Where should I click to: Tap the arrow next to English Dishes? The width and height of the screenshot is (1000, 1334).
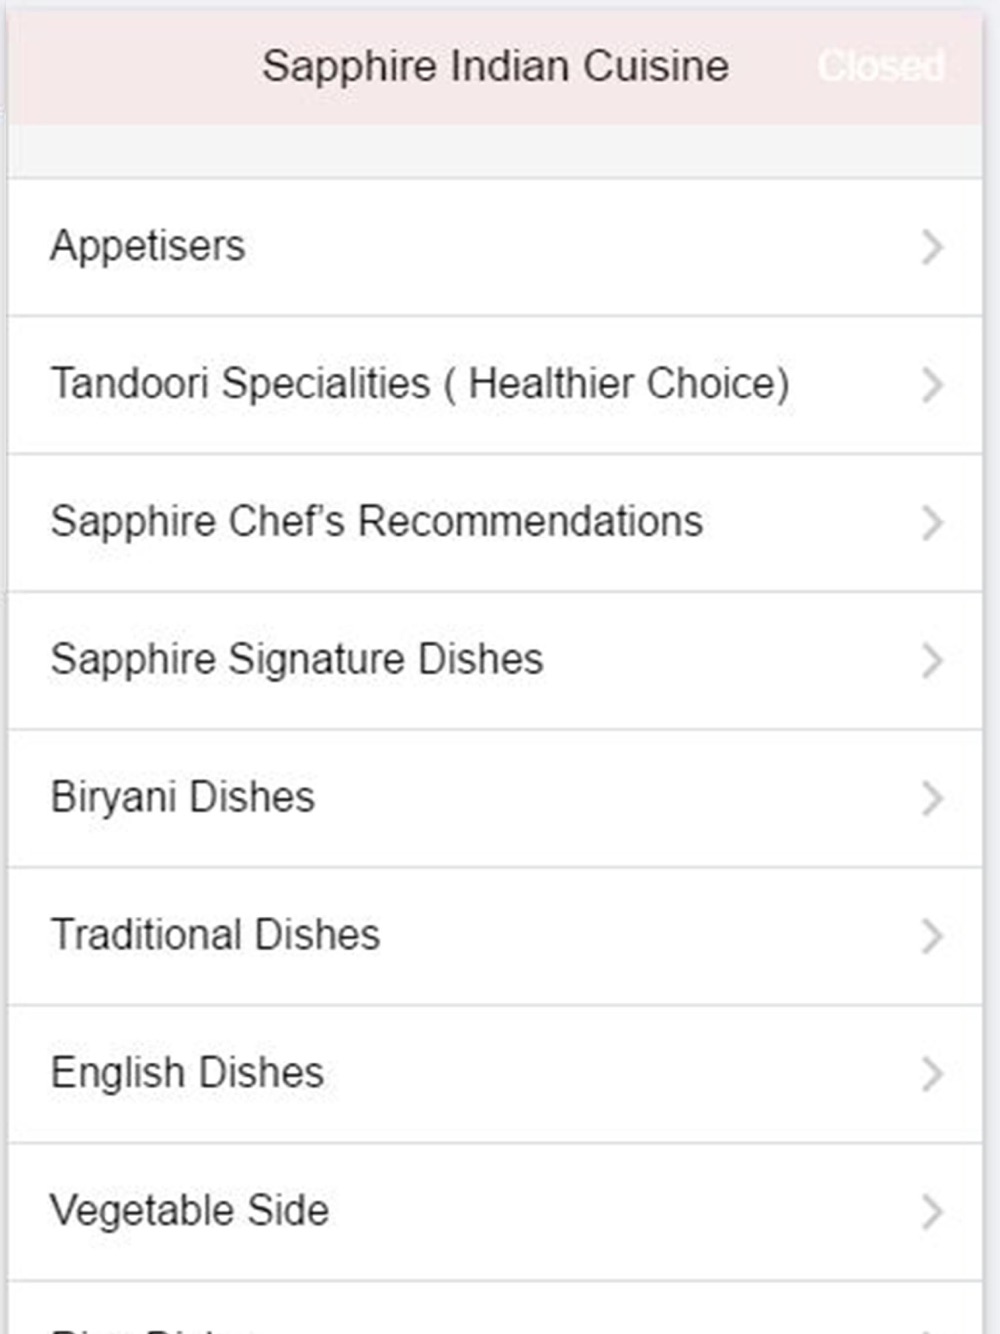point(932,1075)
